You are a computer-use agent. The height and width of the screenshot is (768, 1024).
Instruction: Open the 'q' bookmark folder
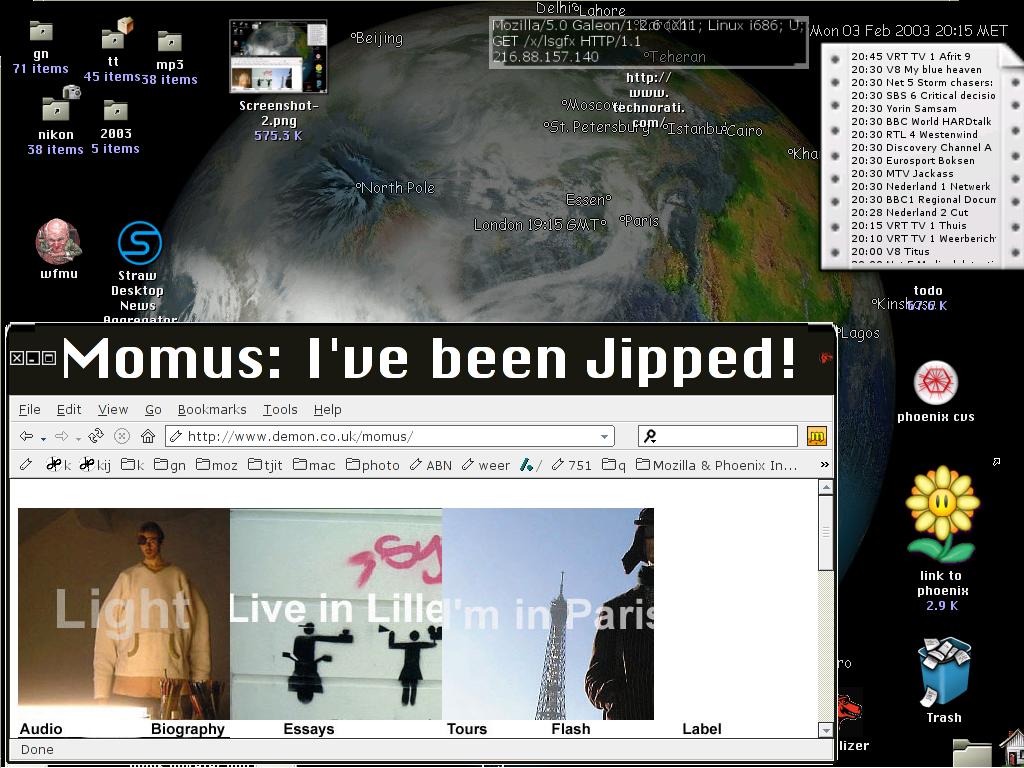(614, 465)
